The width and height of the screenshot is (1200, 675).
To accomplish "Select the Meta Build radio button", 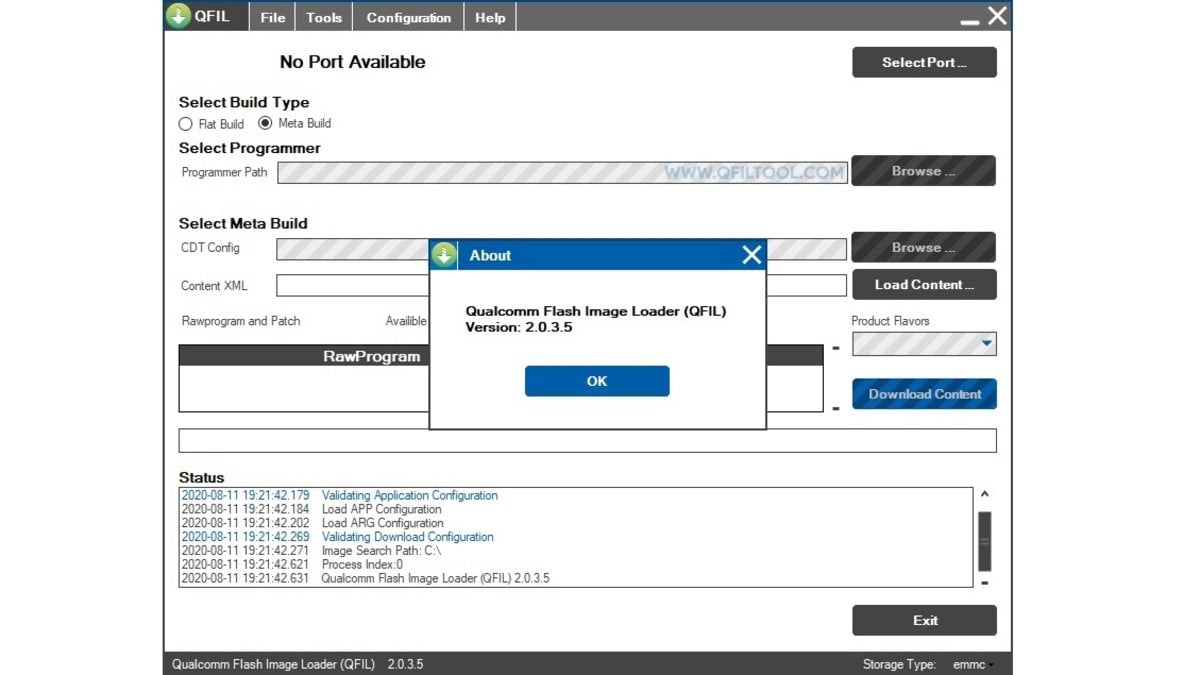I will pyautogui.click(x=265, y=123).
